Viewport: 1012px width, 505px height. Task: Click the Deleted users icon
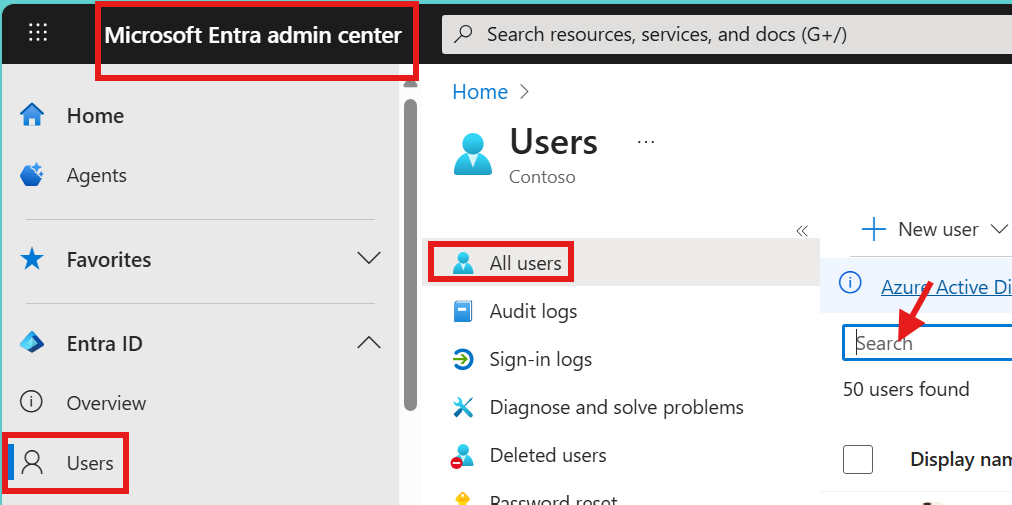point(463,456)
